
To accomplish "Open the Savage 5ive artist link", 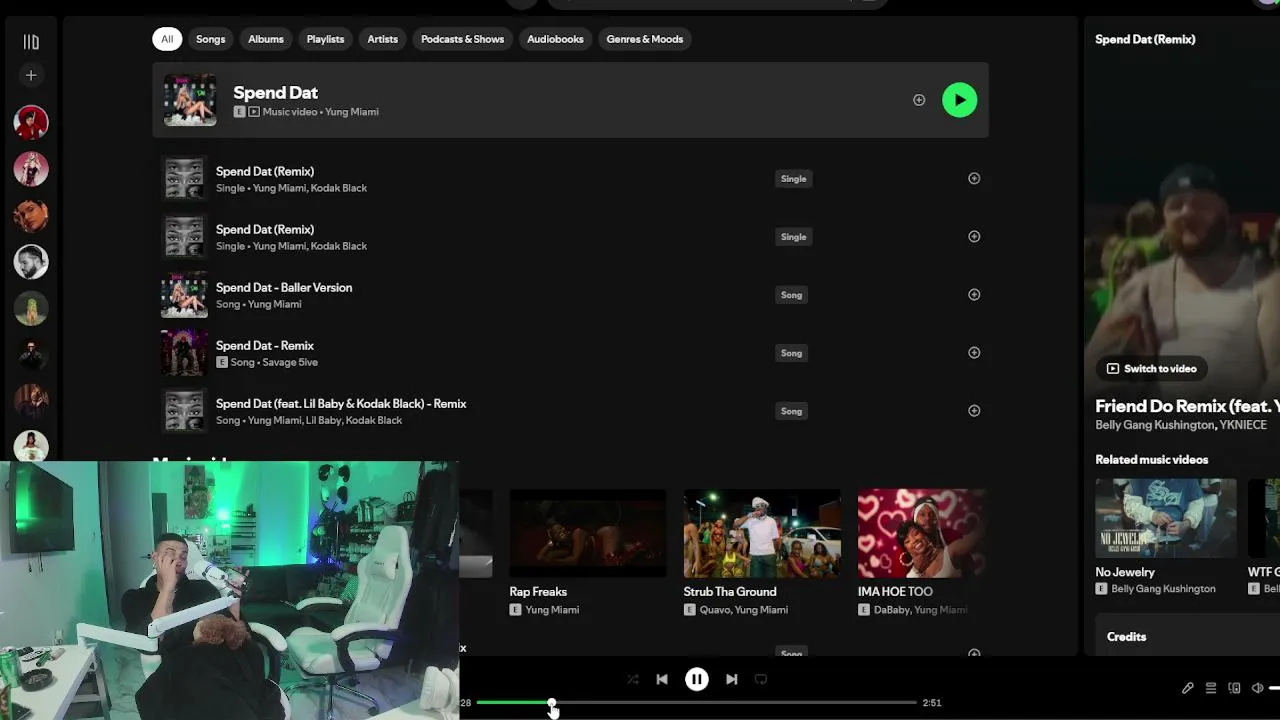I will [290, 362].
